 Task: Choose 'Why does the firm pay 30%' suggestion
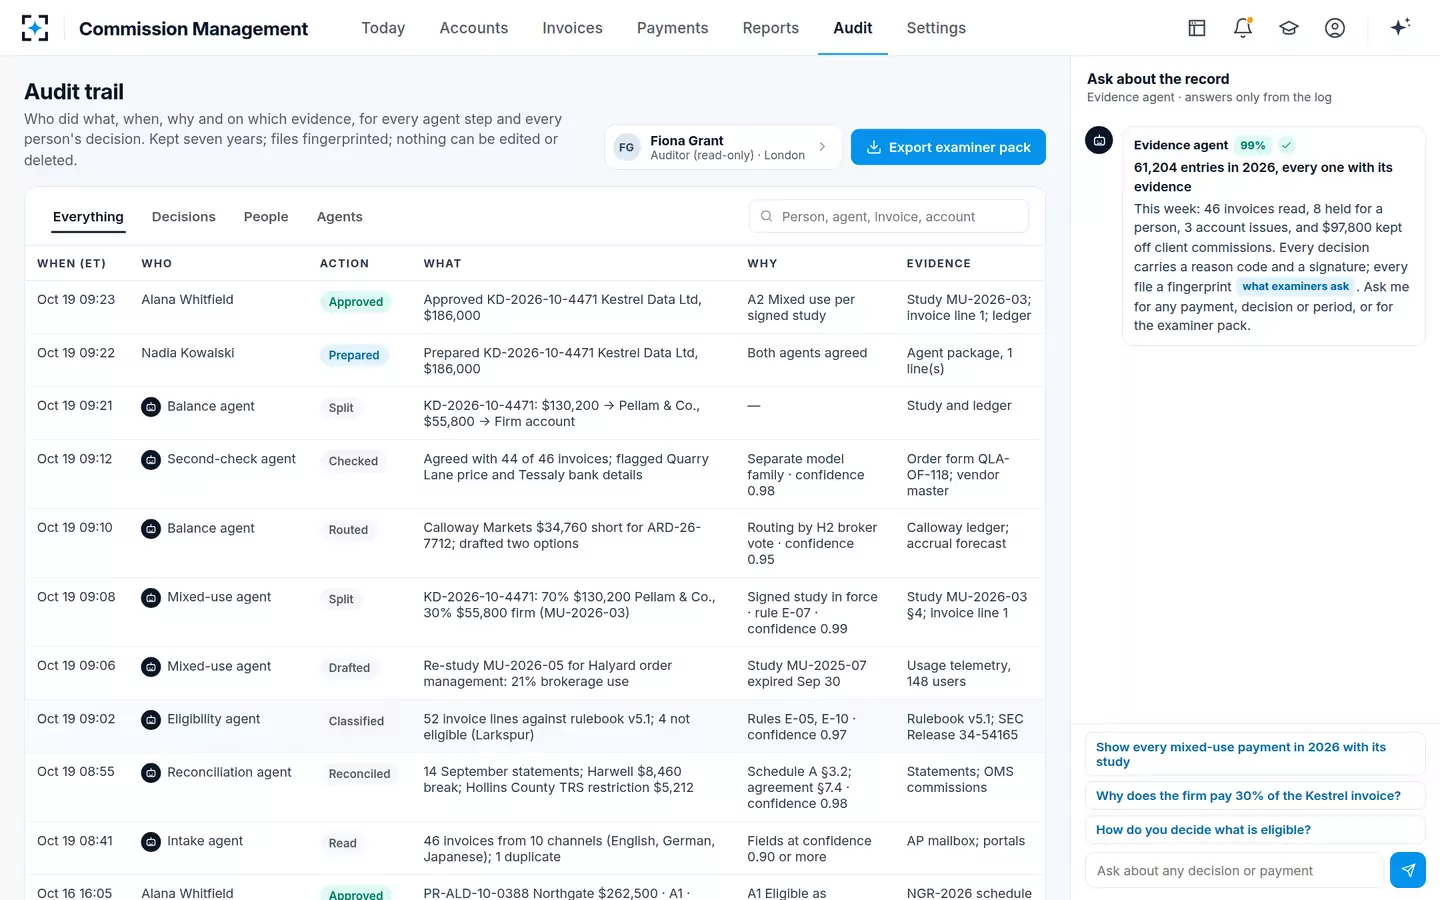(x=1255, y=796)
